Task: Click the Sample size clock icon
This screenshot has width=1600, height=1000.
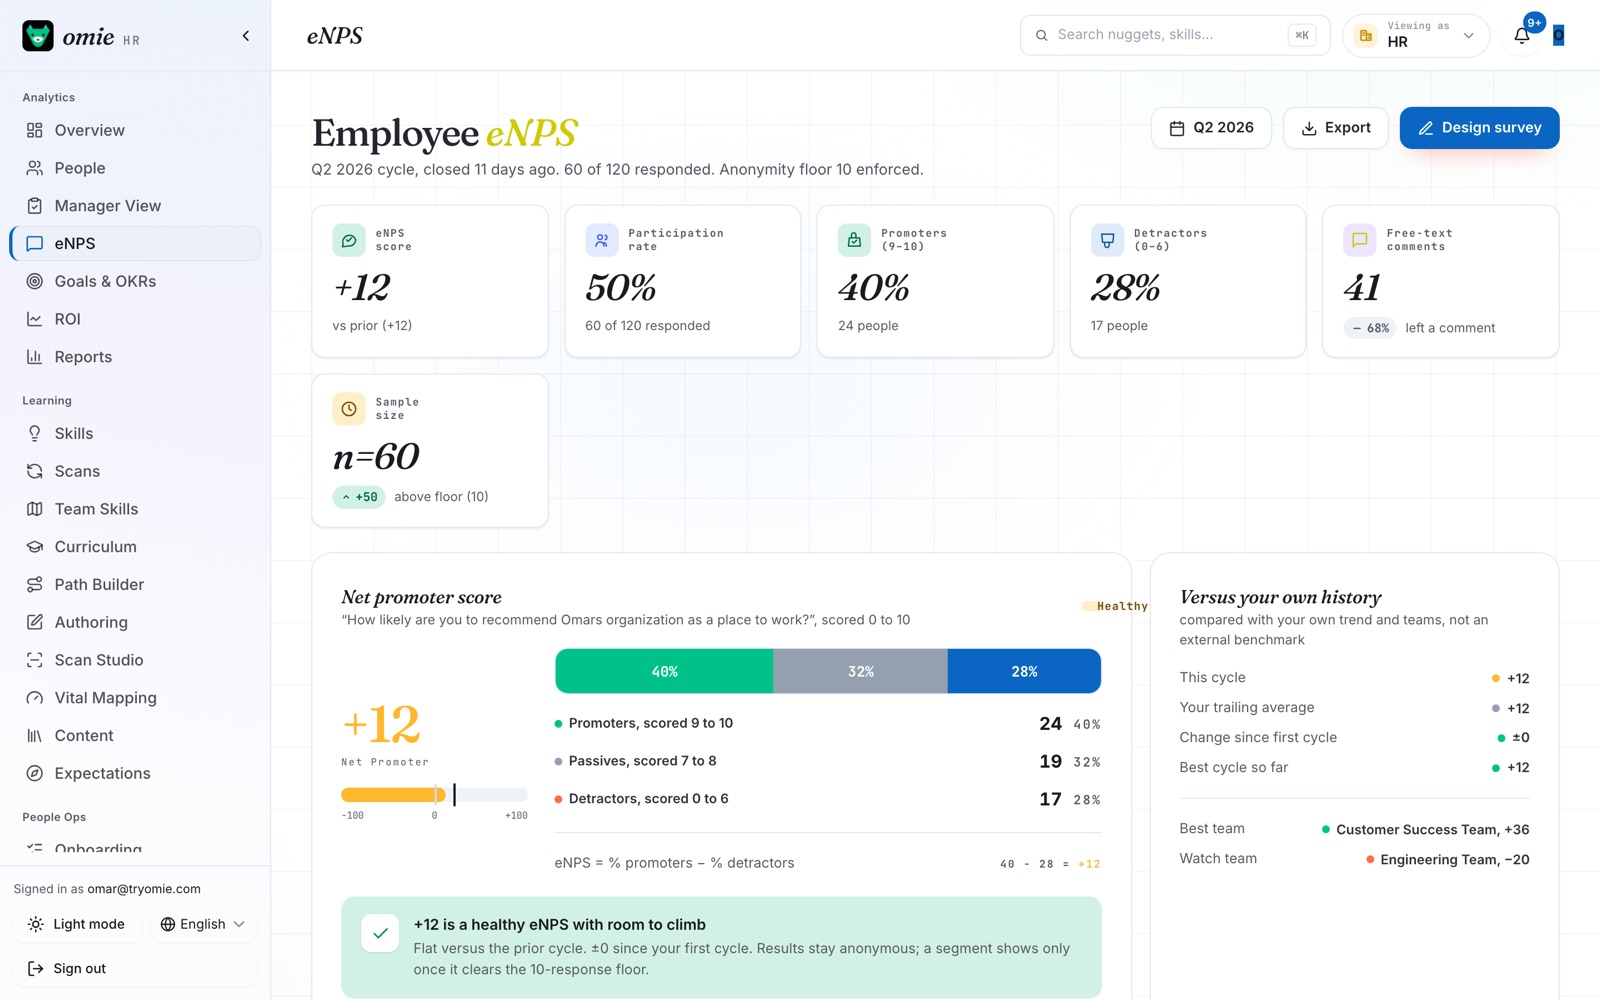Action: coord(349,409)
